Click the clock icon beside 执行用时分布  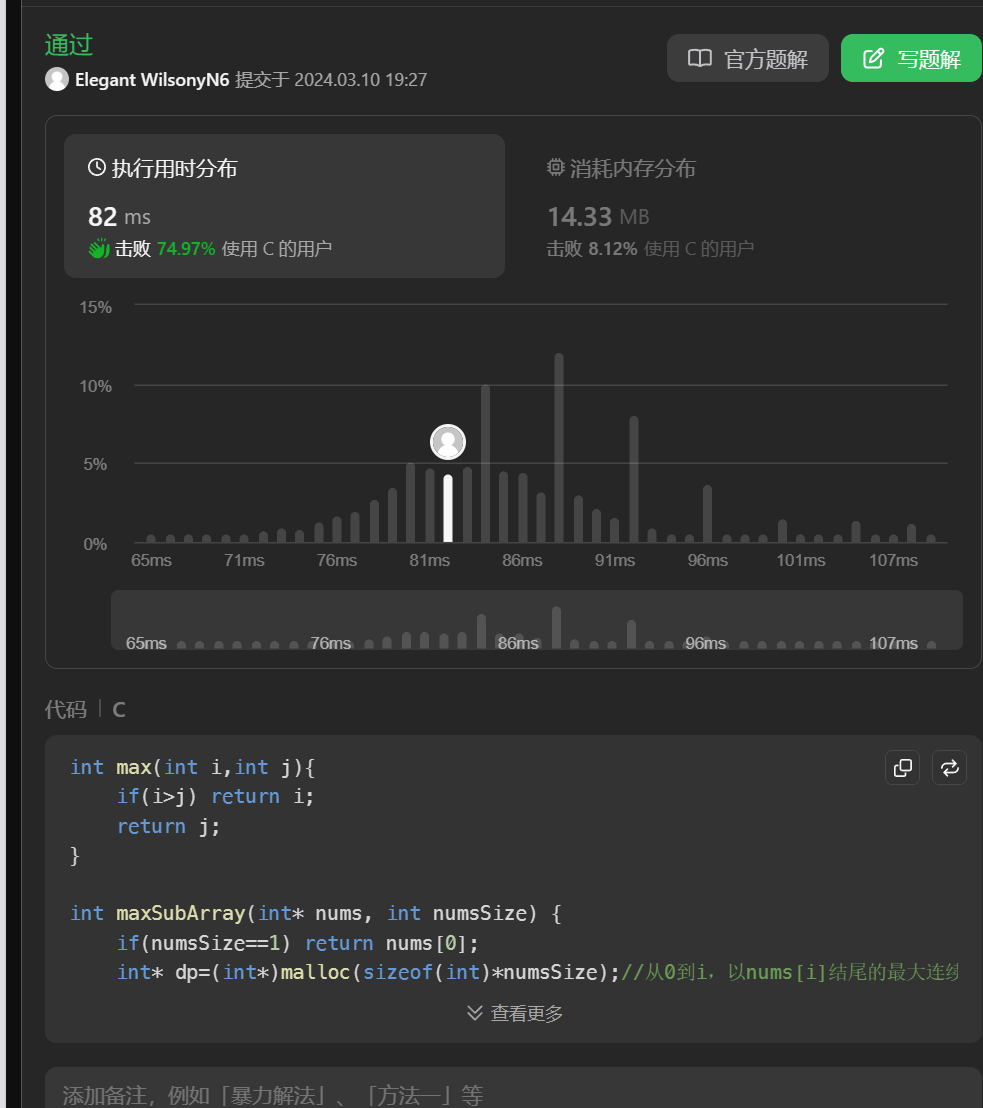tap(97, 168)
